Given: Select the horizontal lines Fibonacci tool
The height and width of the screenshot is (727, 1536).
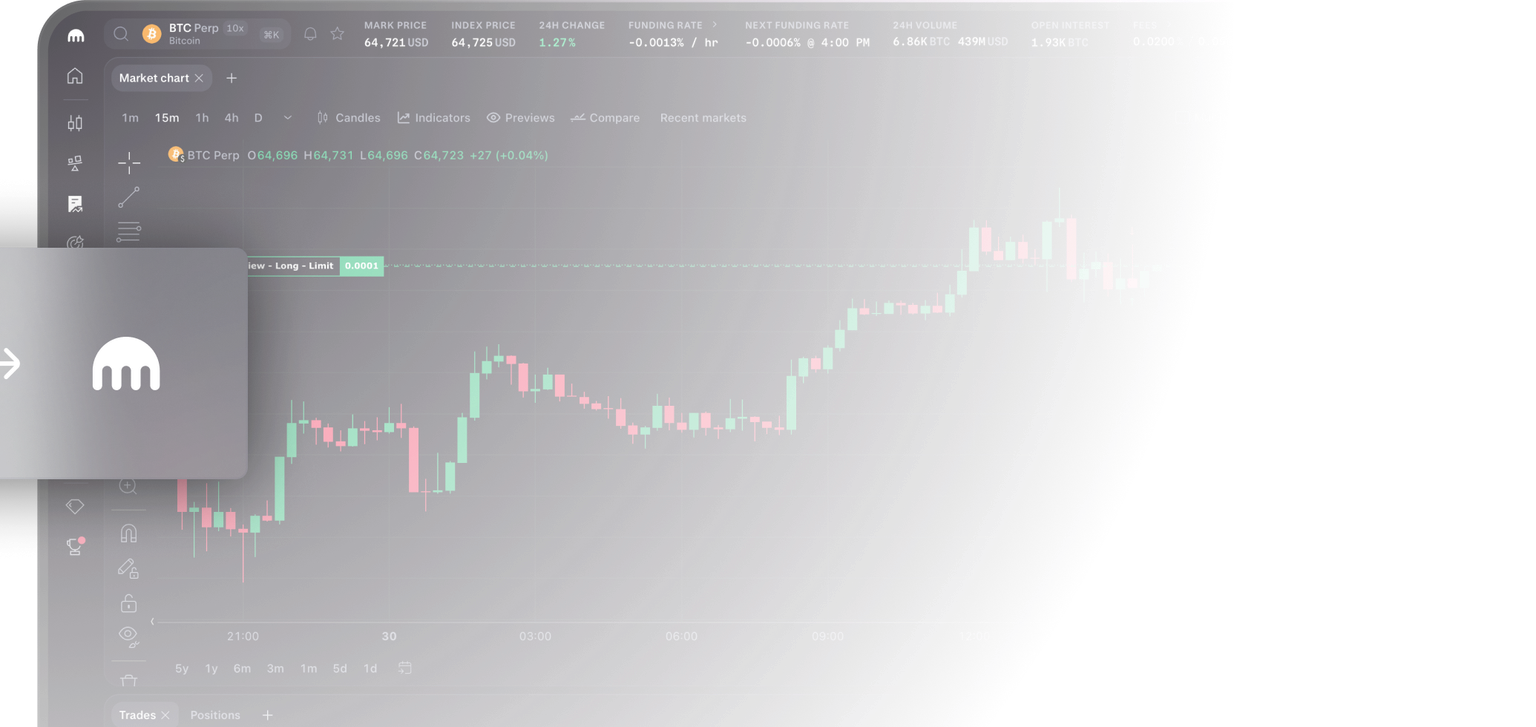Looking at the screenshot, I should 129,231.
